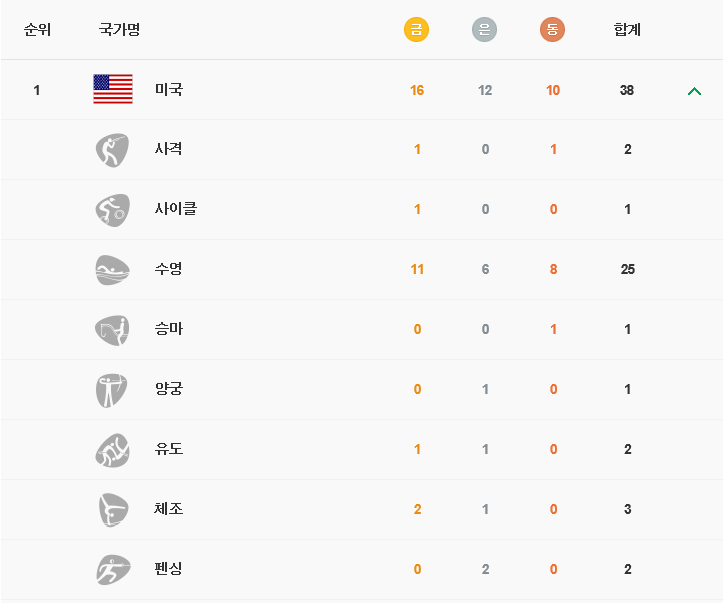Viewport: 723px width, 603px height.
Task: Click the United States flag icon
Action: pos(113,89)
